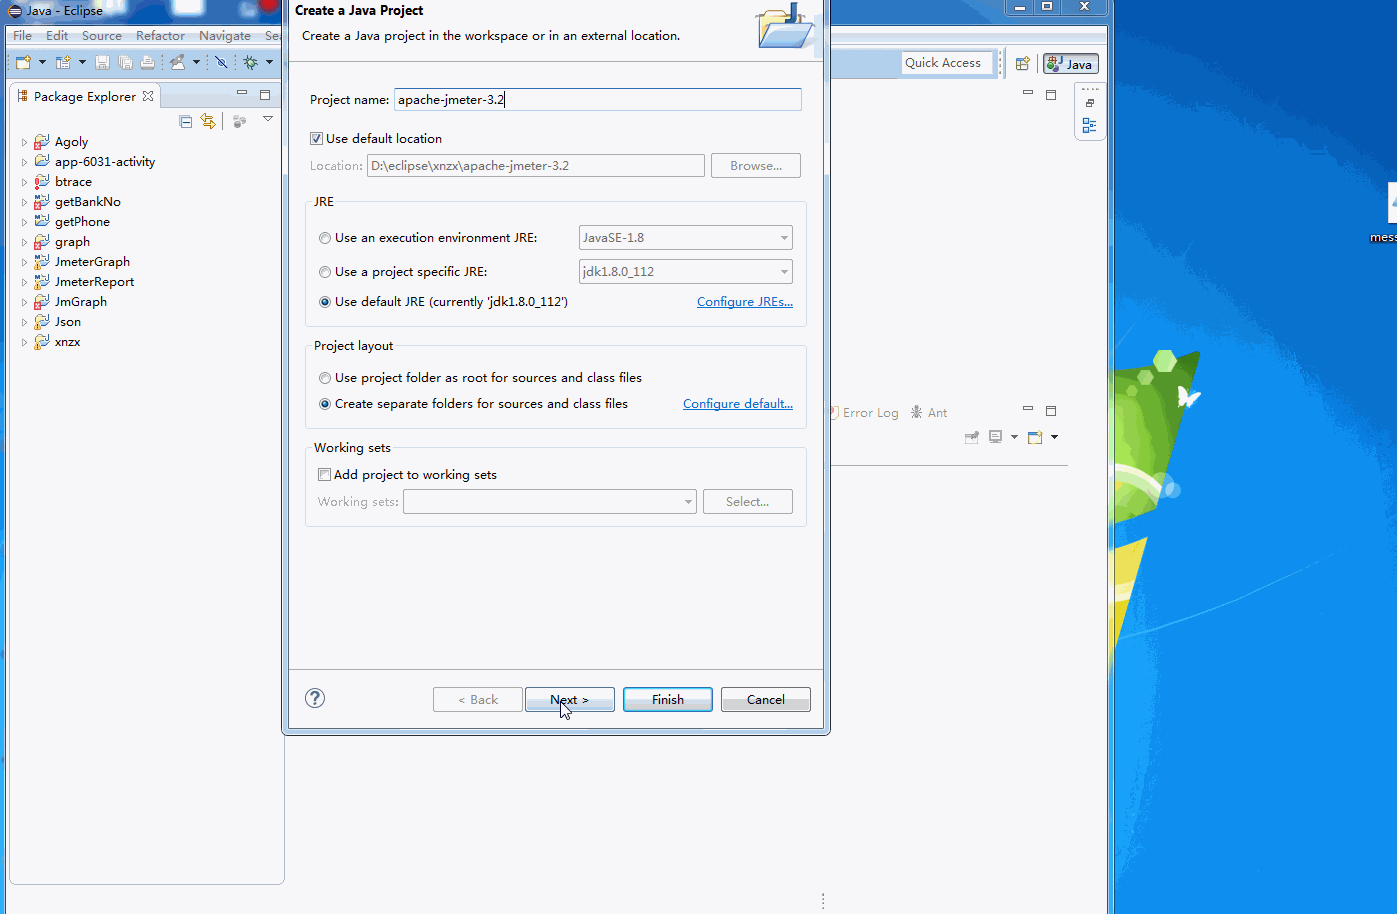Open the jdk1.8.0_112 project JRE dropdown
The image size is (1397, 914).
pos(686,271)
